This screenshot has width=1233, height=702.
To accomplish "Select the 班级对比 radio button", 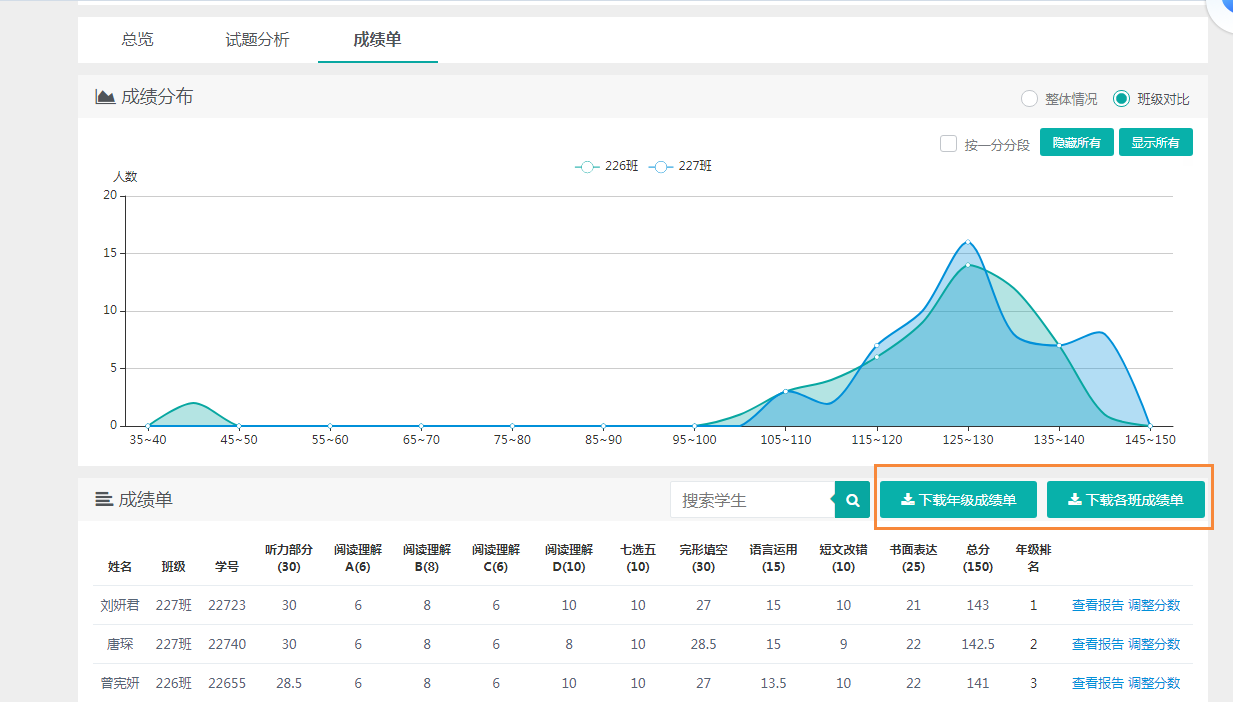I will 1121,99.
